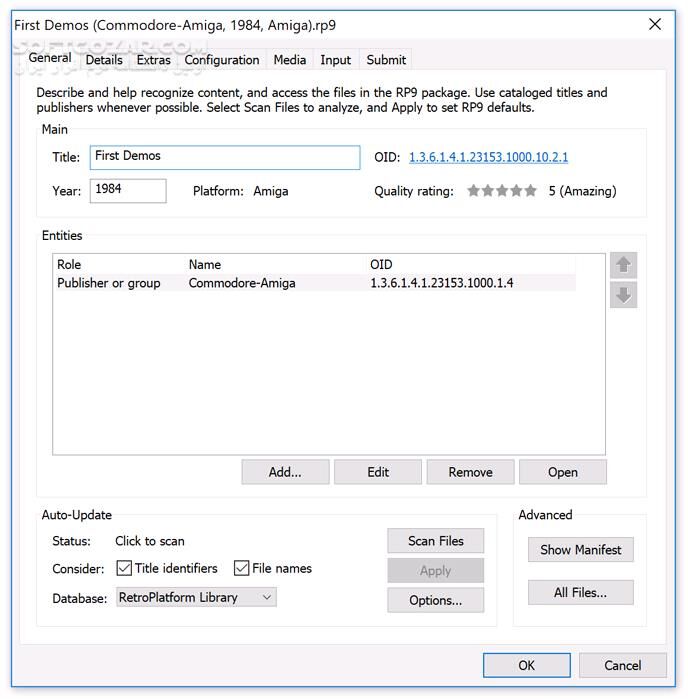Toggle the File names checkbox
Image resolution: width=688 pixels, height=700 pixels.
[x=242, y=568]
